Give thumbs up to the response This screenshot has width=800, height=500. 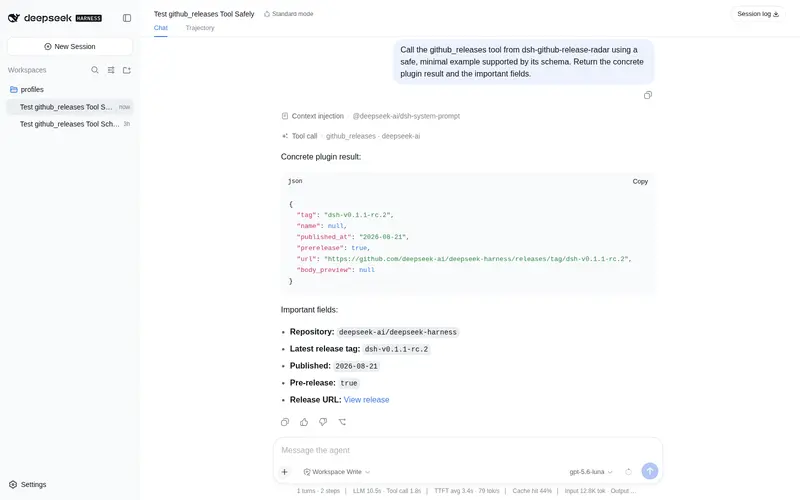[304, 422]
